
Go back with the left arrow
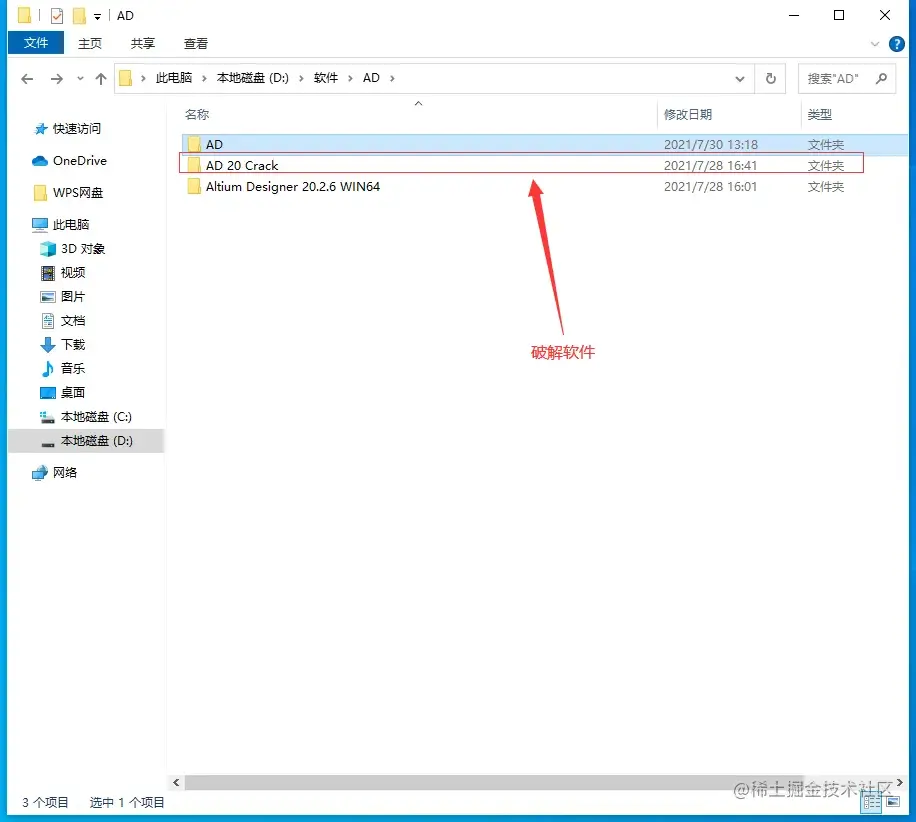point(27,78)
